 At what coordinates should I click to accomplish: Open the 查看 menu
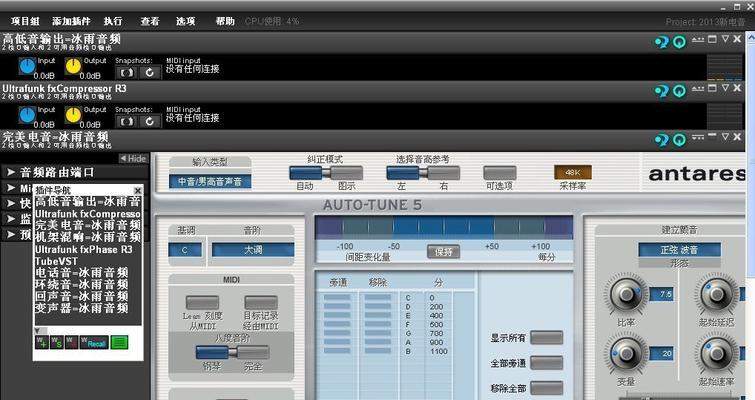(150, 21)
